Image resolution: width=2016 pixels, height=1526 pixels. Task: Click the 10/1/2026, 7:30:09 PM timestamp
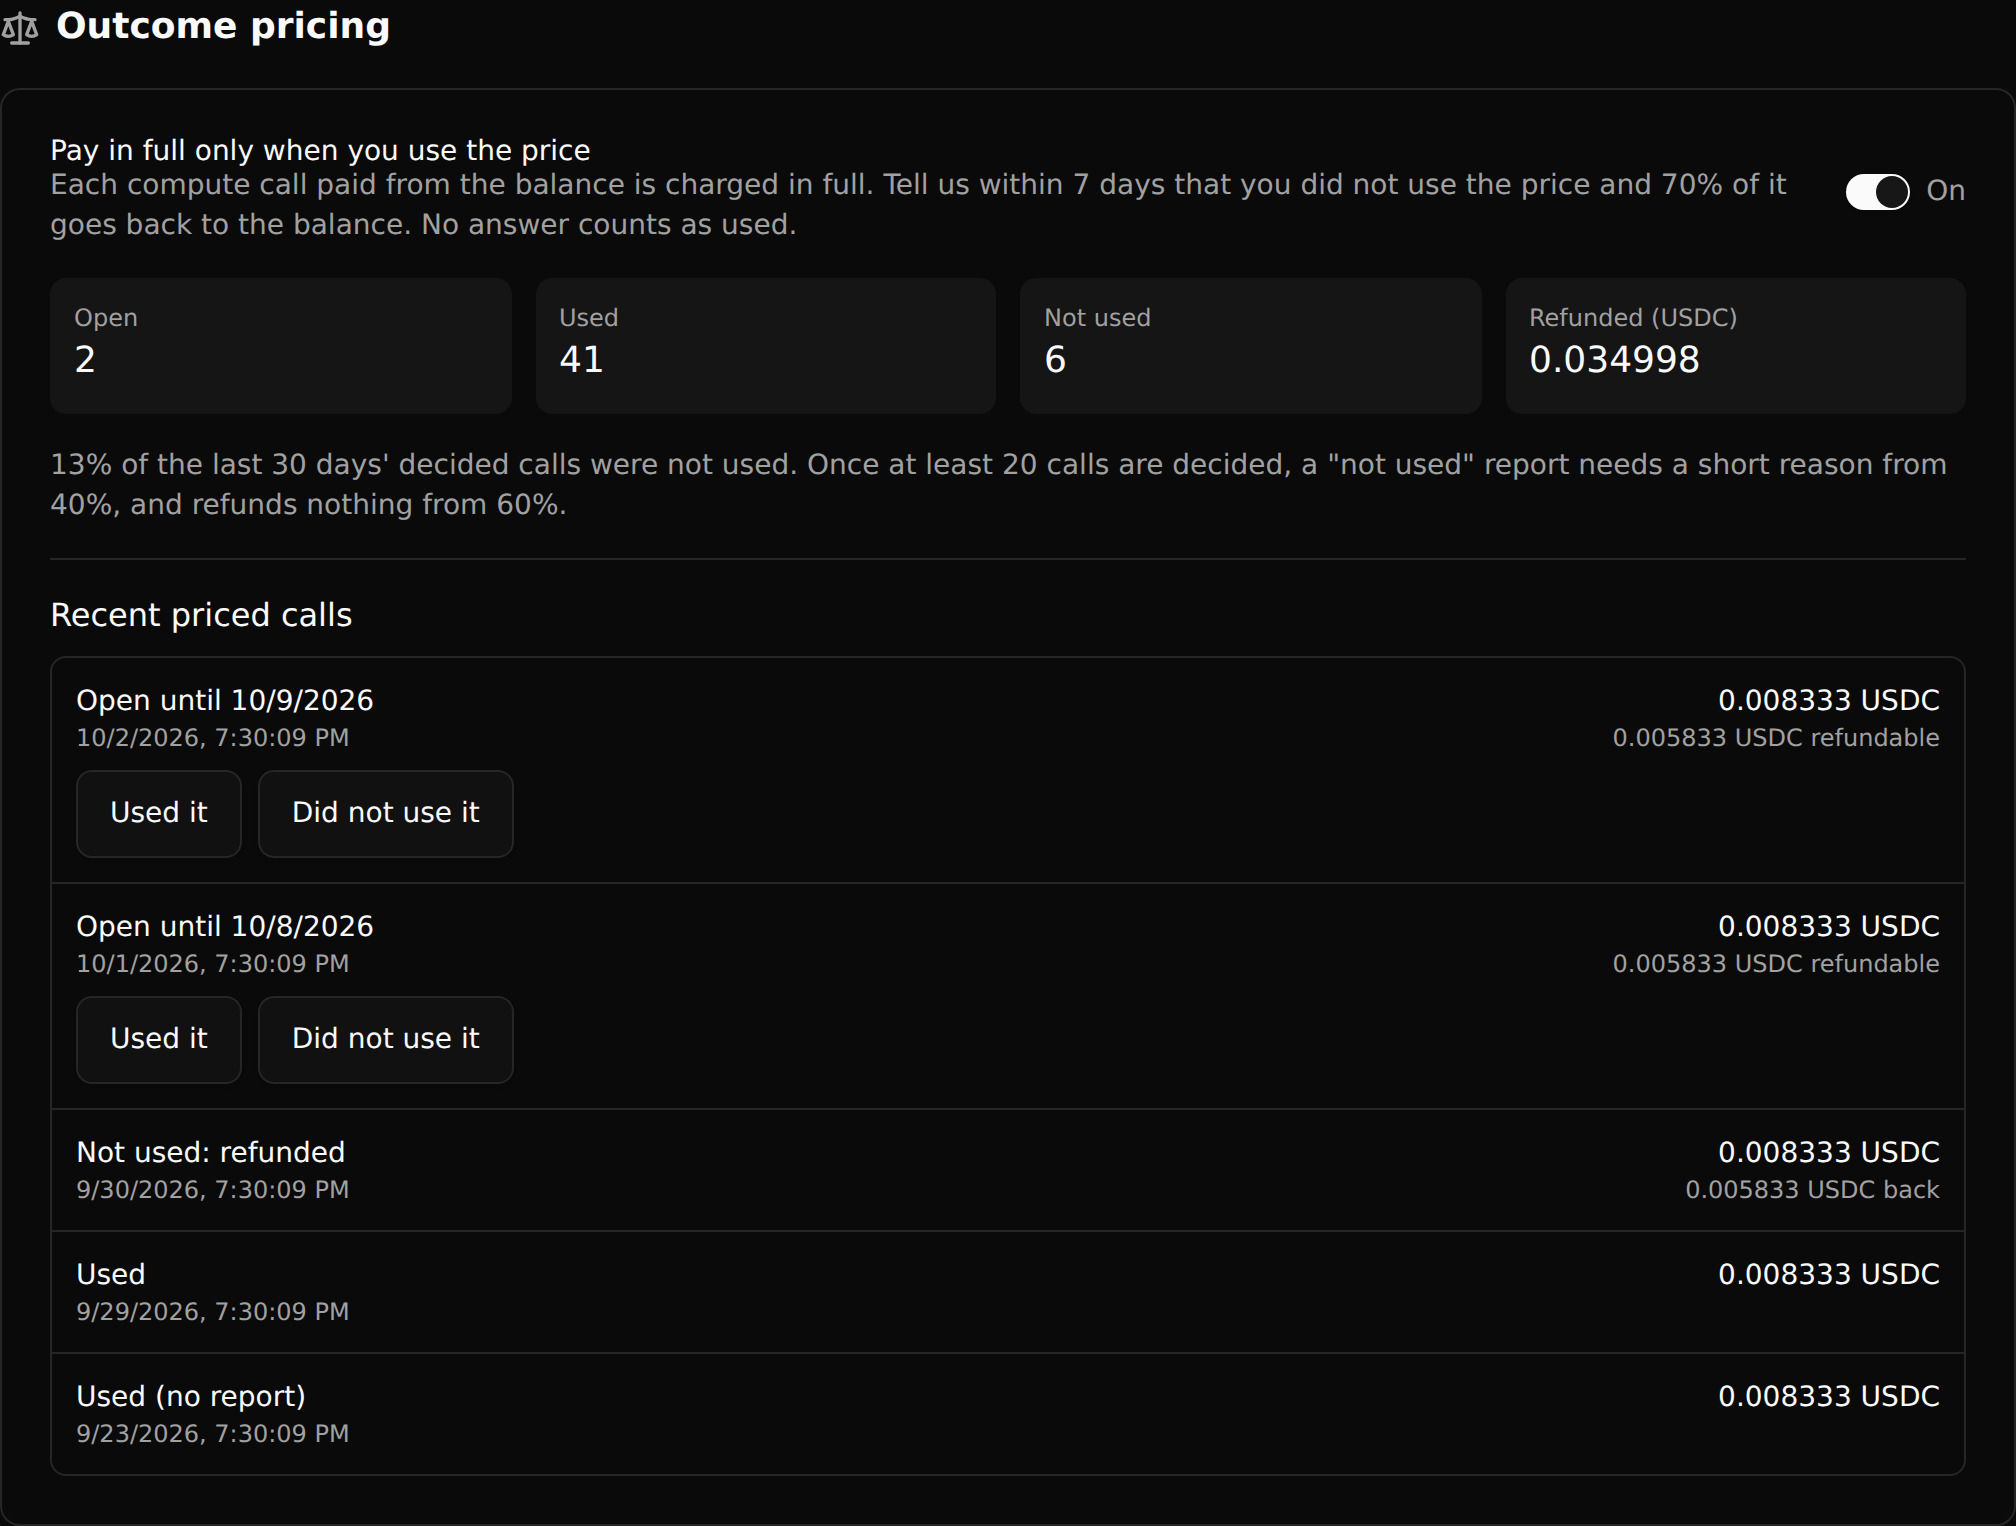[213, 964]
